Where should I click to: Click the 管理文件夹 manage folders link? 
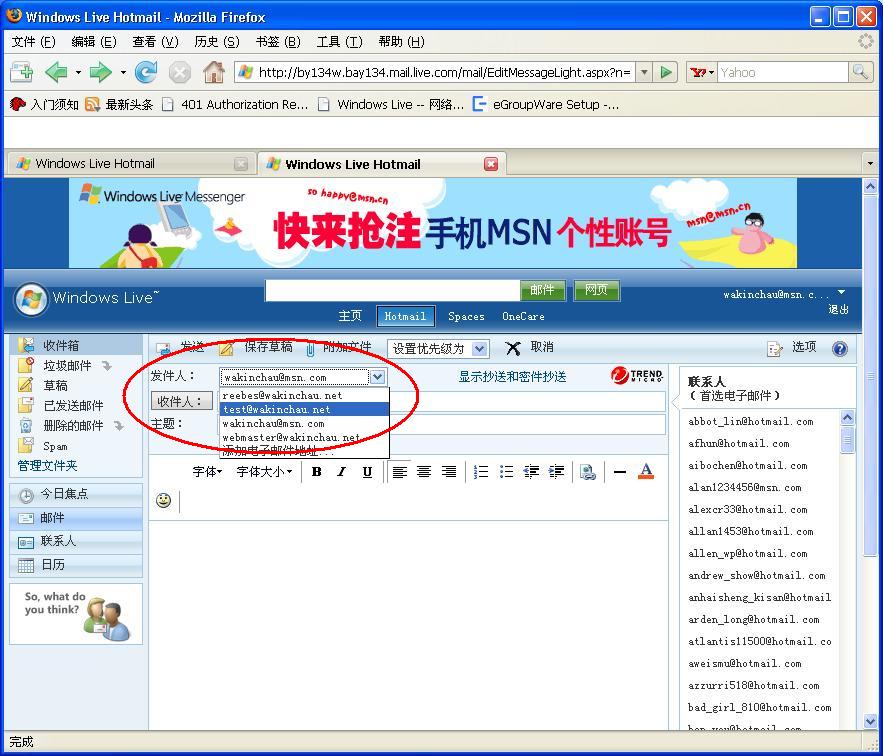tap(47, 466)
